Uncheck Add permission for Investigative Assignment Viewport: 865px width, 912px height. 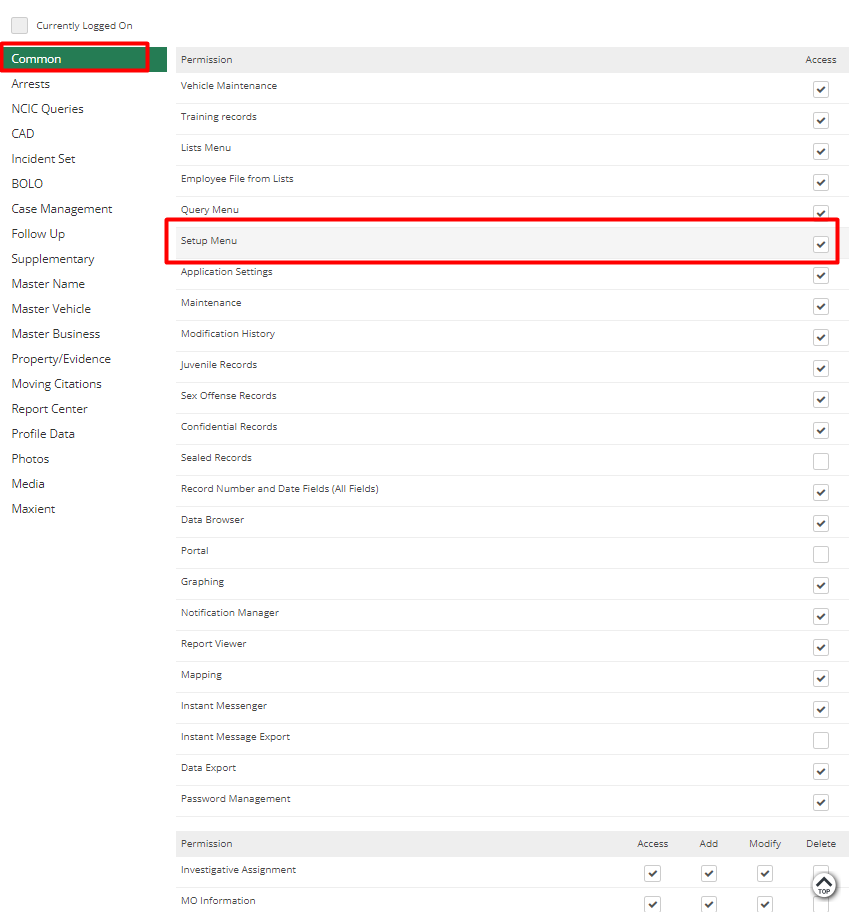(709, 873)
